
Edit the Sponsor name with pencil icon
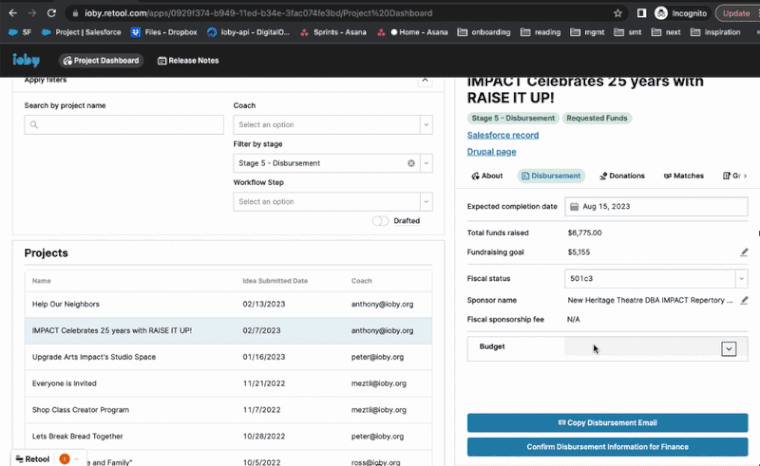tap(744, 300)
